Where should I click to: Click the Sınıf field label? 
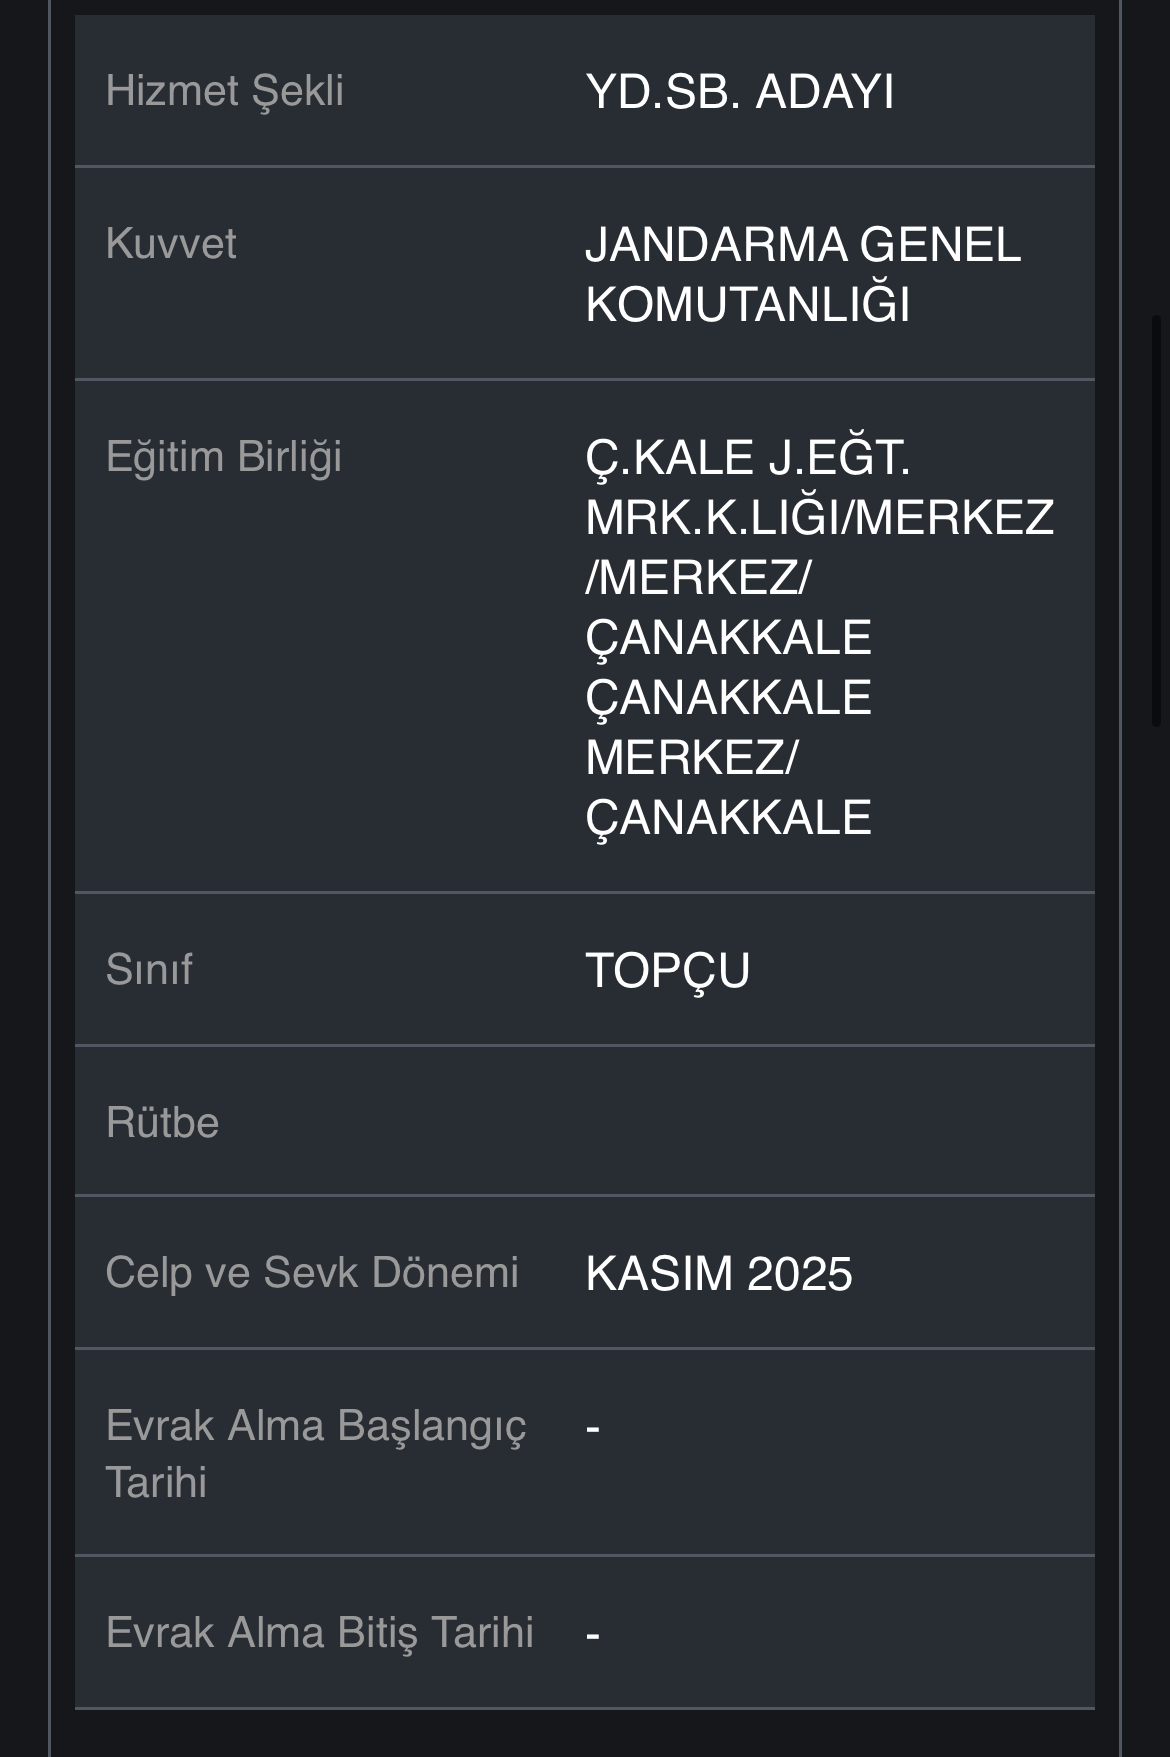point(149,969)
